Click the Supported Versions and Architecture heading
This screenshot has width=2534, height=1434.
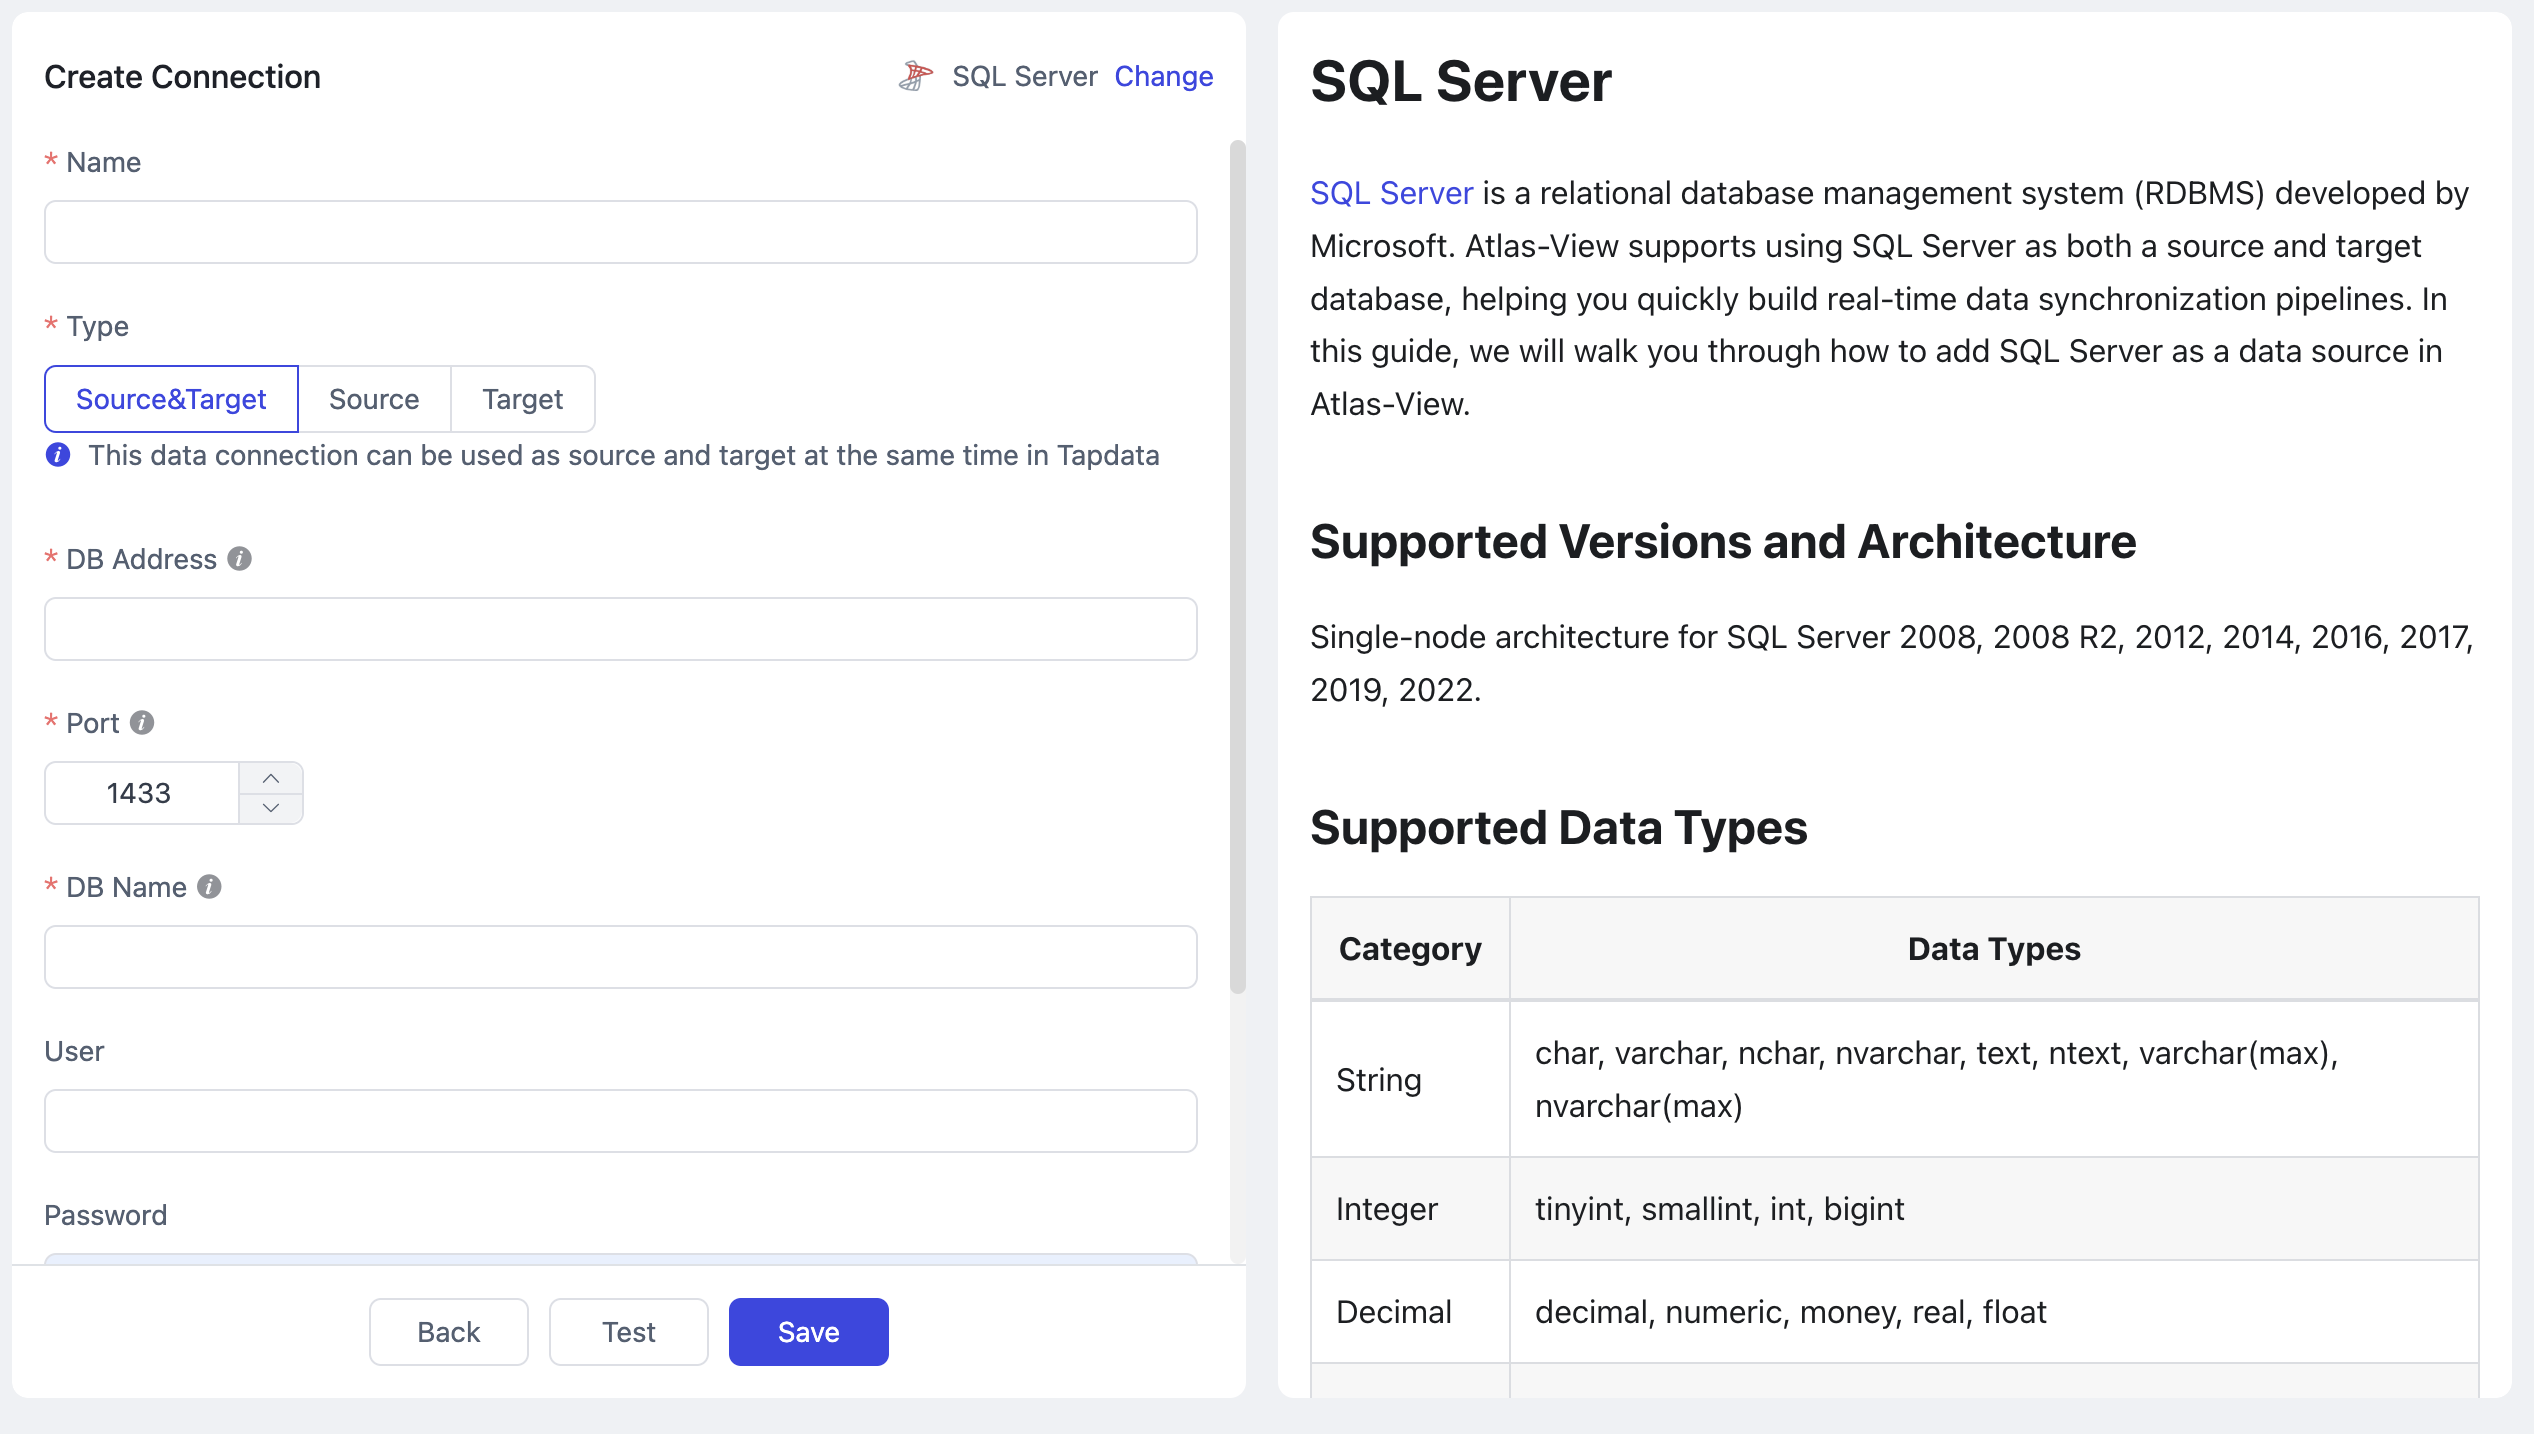[x=1723, y=542]
